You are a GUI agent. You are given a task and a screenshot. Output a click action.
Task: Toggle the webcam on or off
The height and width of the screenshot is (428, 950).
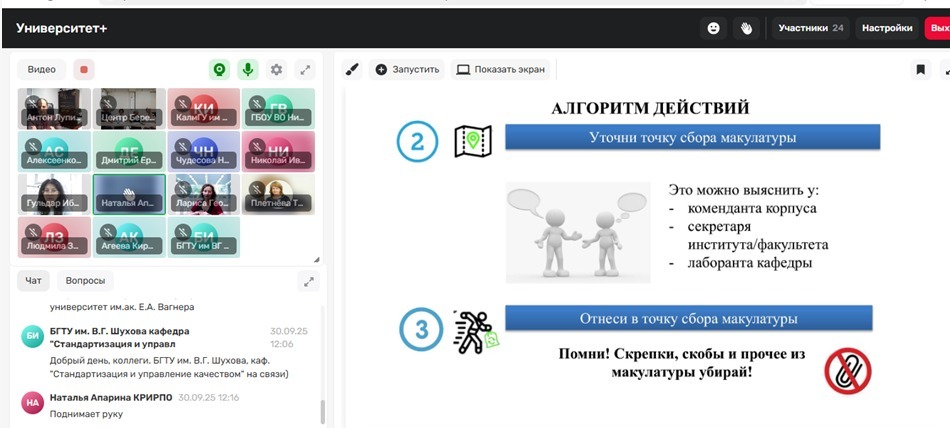pos(219,70)
